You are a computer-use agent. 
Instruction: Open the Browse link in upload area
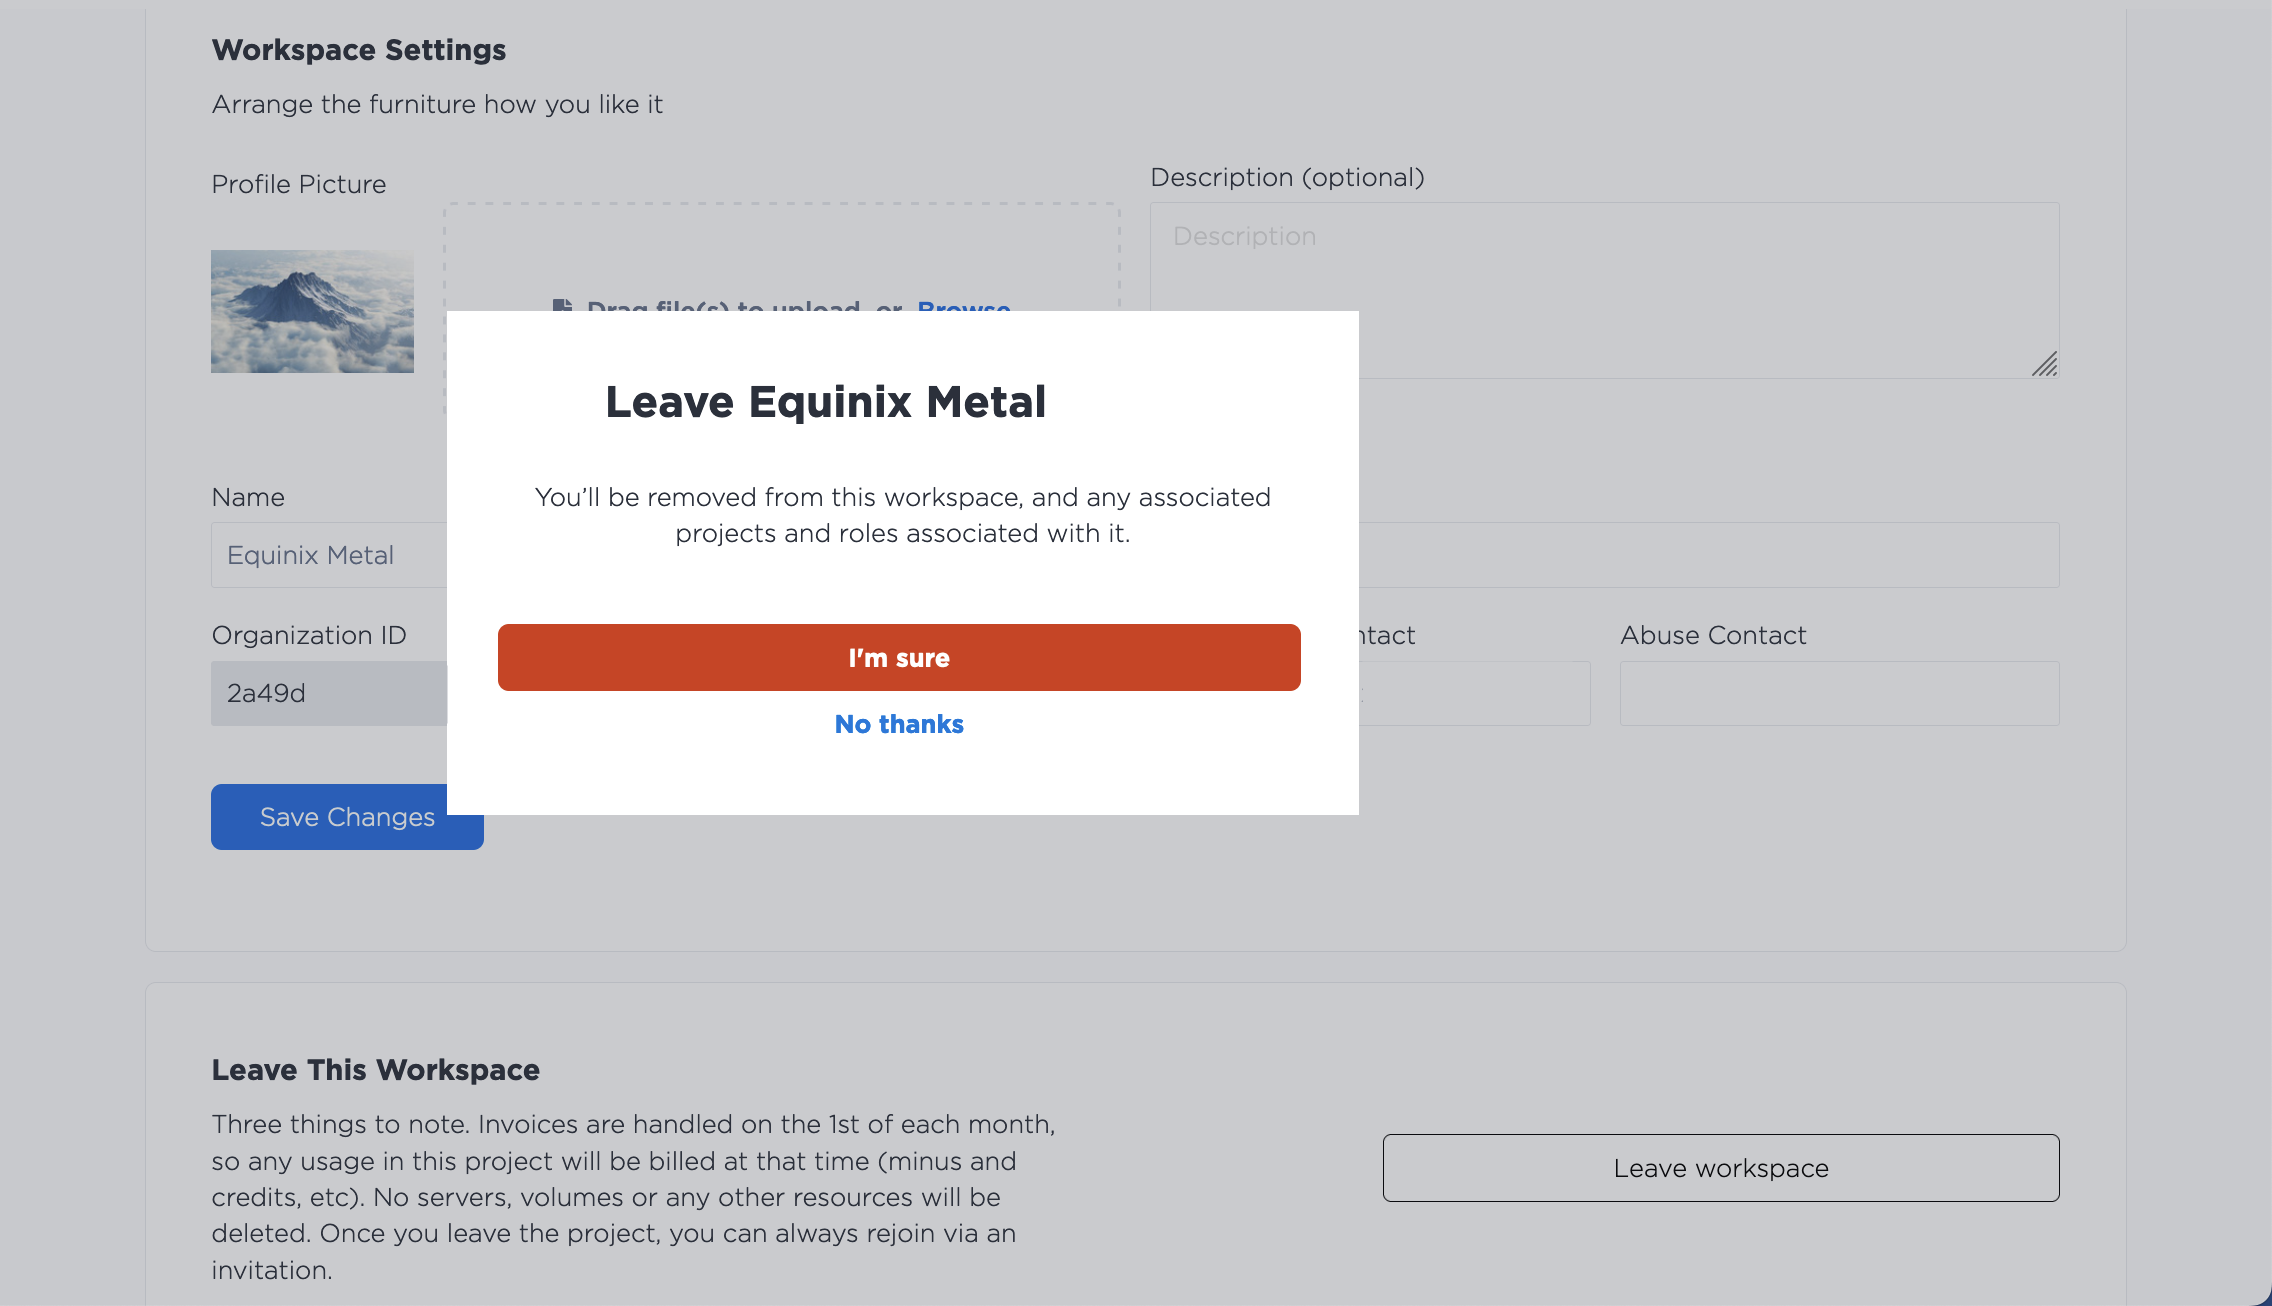pyautogui.click(x=964, y=305)
